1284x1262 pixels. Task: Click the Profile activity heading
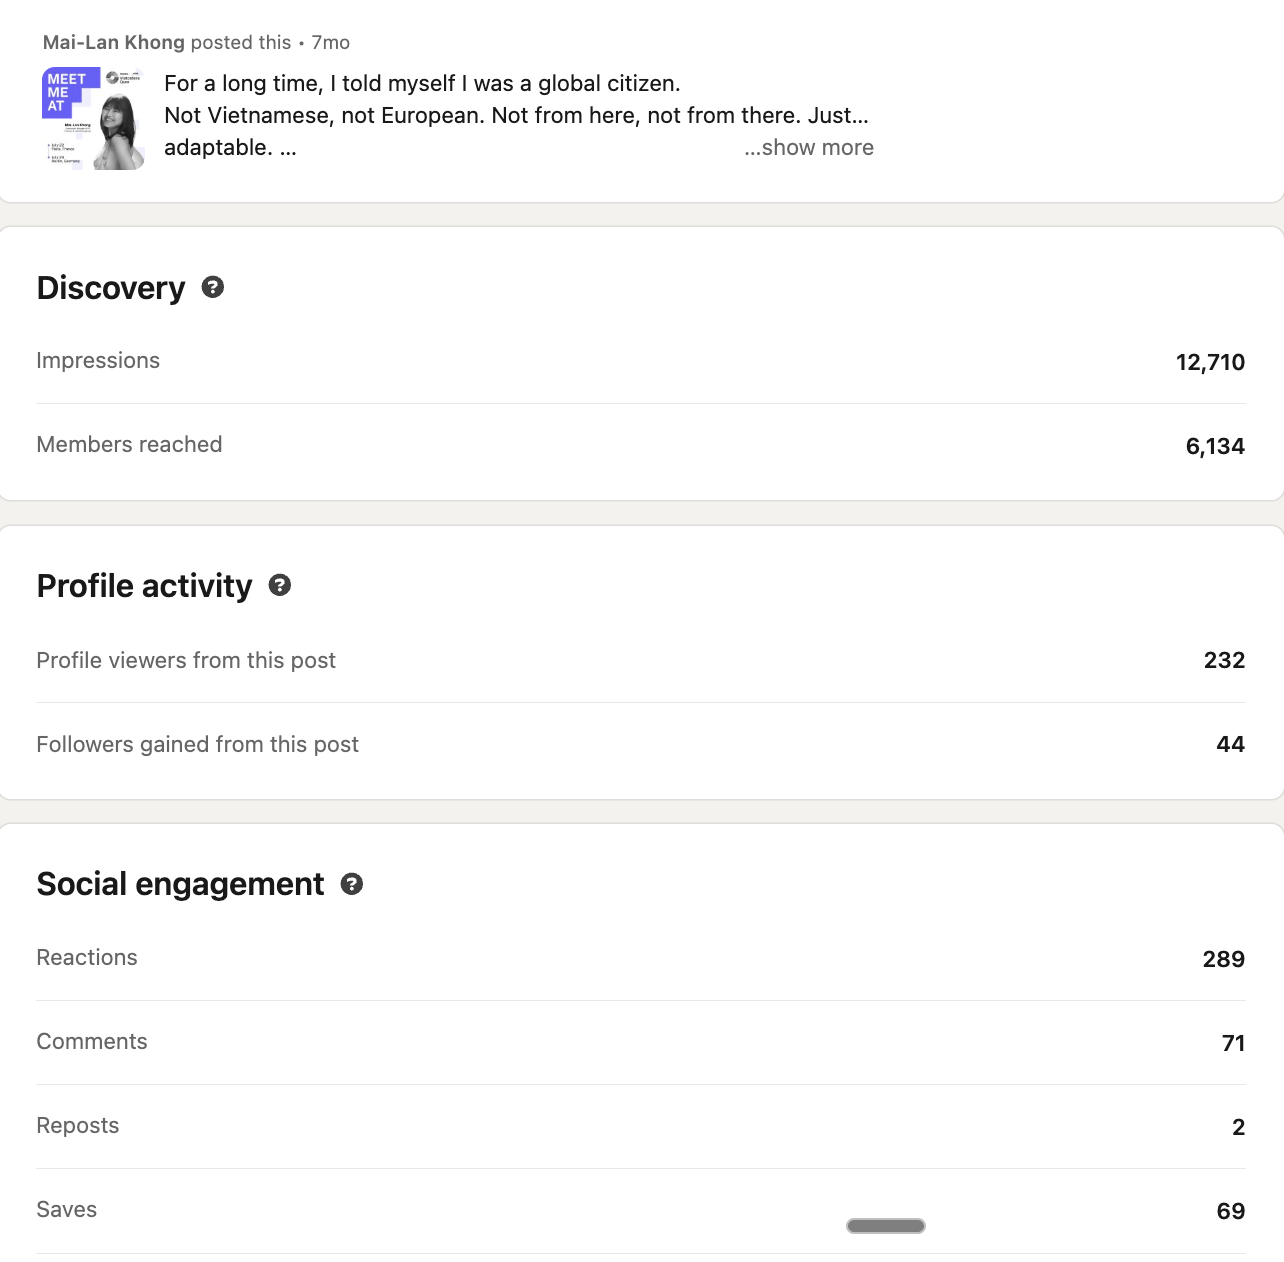coord(144,586)
